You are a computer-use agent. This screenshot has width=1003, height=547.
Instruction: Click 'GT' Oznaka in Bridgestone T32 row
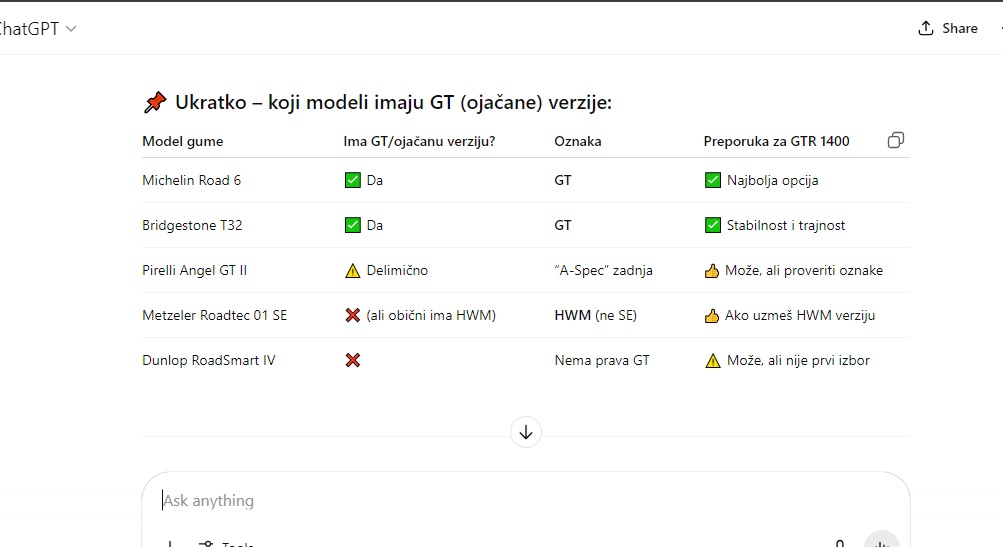tap(563, 225)
